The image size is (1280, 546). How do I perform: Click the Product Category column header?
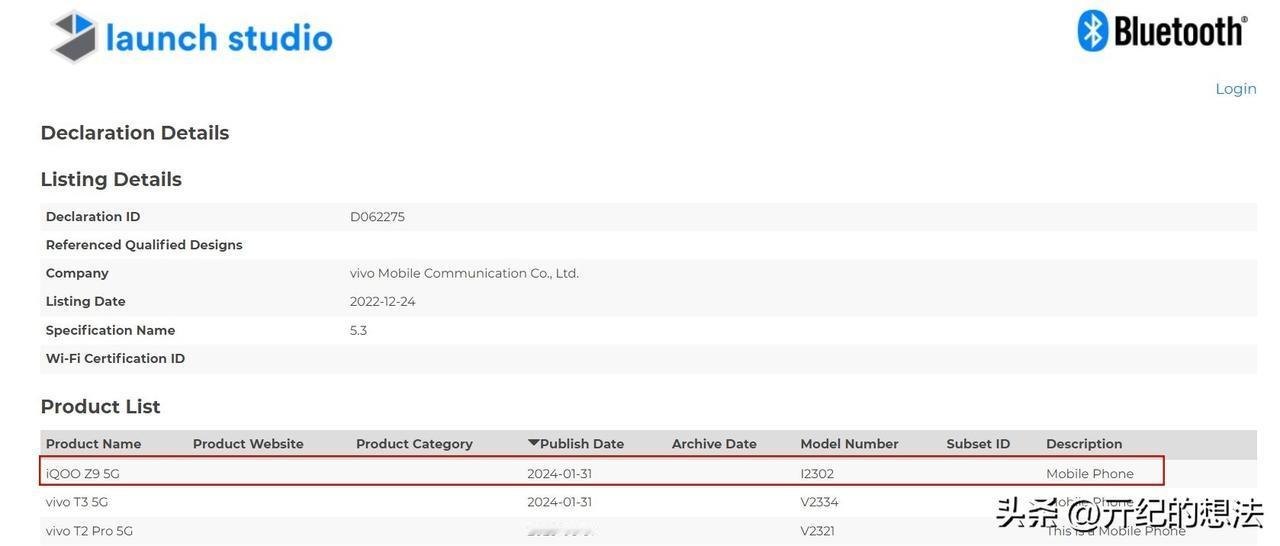tap(414, 444)
